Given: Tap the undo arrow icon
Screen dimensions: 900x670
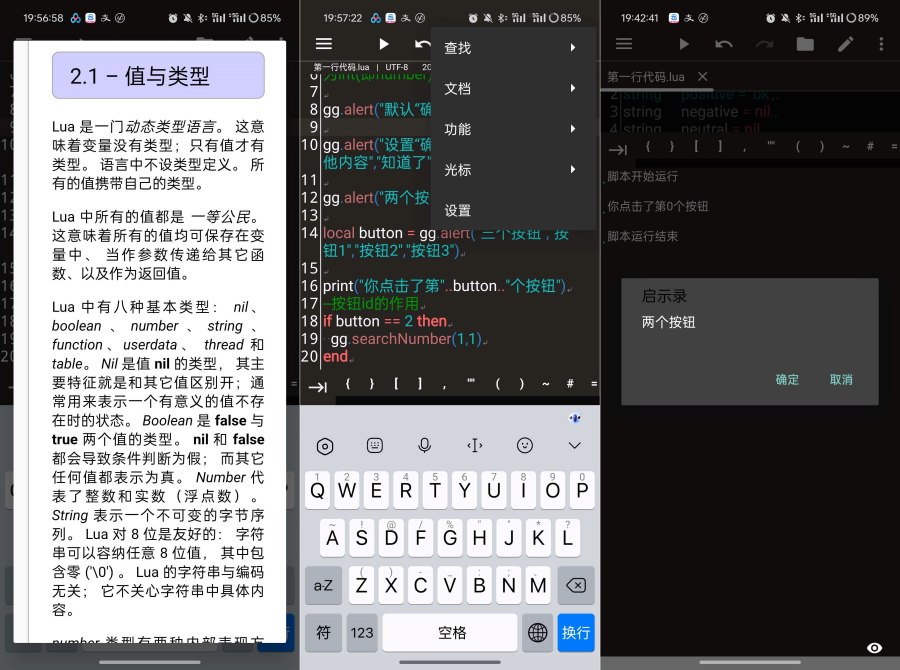Looking at the screenshot, I should 722,44.
